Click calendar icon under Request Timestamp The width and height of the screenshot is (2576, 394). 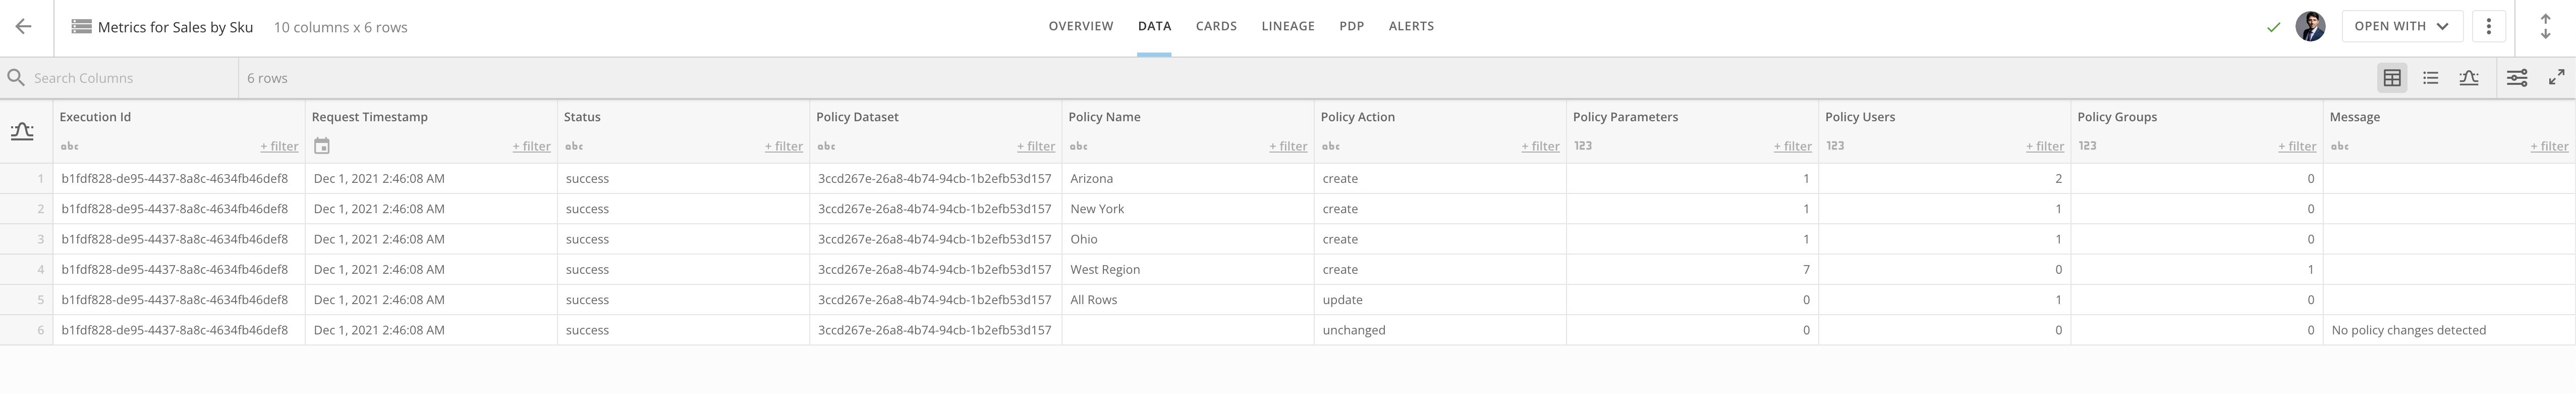(321, 146)
